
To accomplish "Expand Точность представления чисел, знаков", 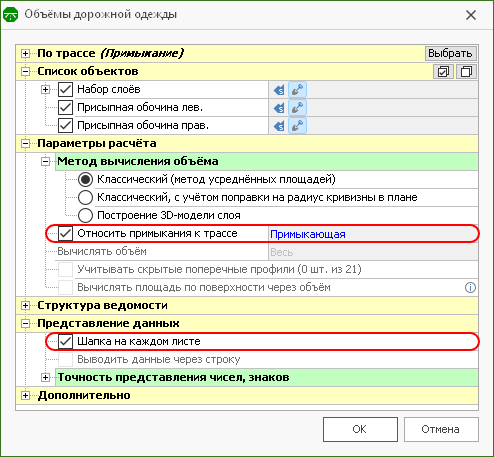I will click(x=45, y=377).
